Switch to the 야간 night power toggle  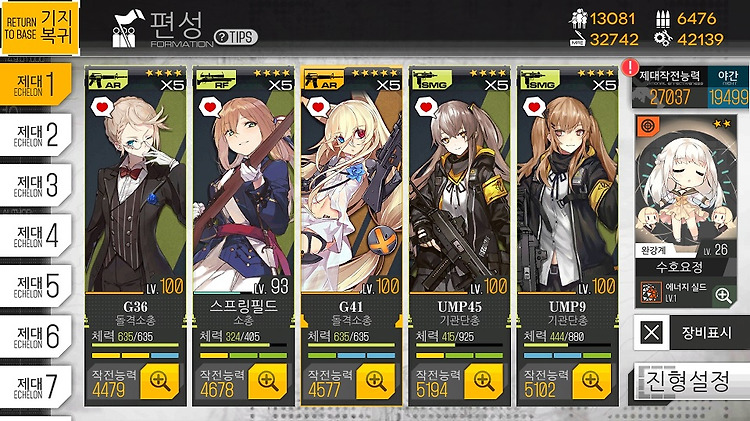[728, 88]
